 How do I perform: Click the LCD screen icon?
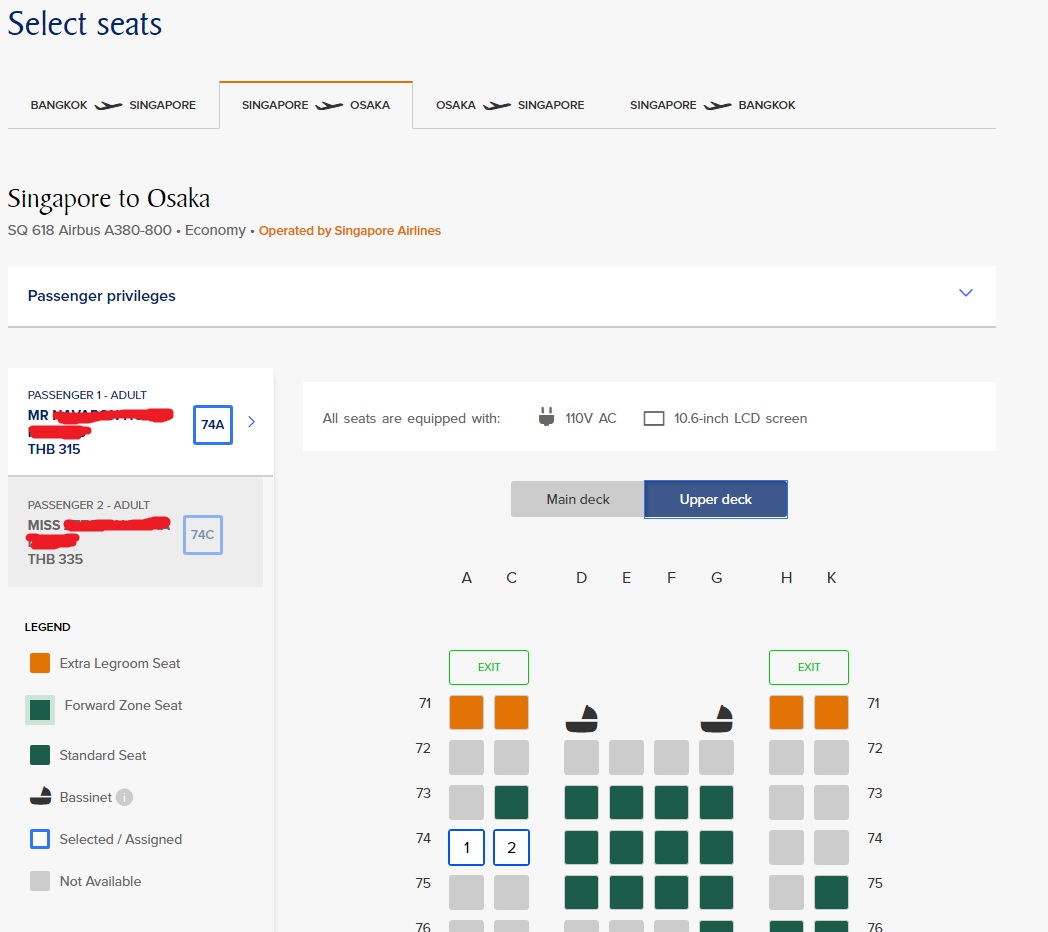point(654,419)
